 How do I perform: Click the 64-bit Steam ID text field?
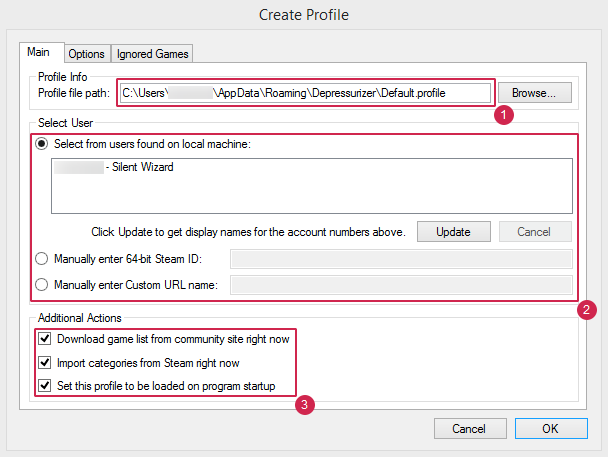coord(400,260)
